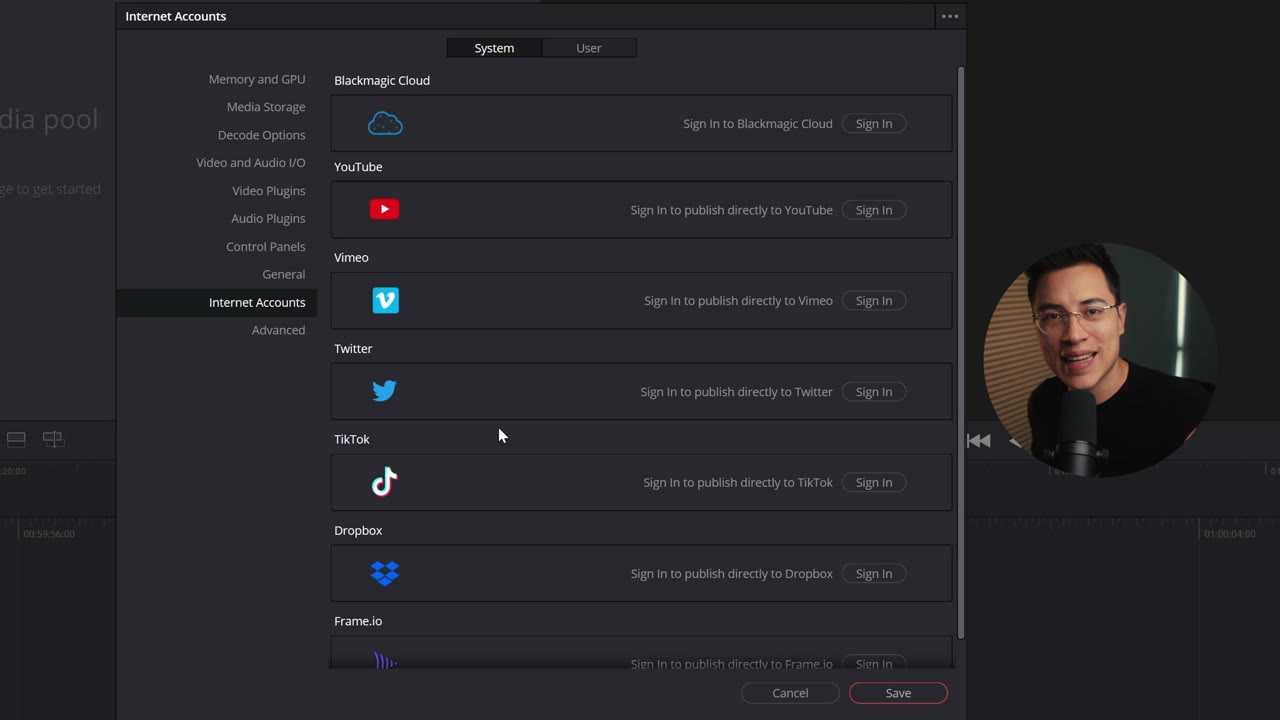Open Media Storage settings

coord(266,107)
